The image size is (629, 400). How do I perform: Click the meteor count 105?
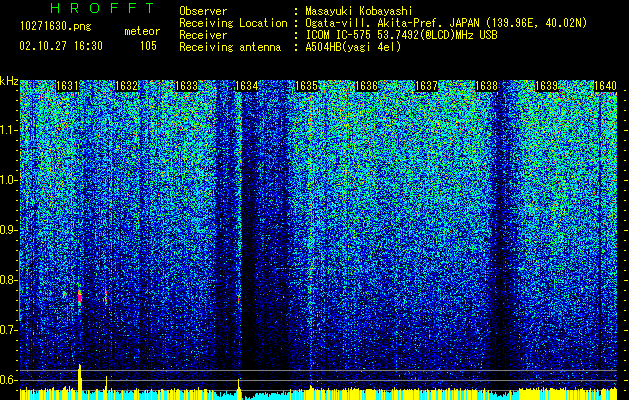[x=148, y=46]
